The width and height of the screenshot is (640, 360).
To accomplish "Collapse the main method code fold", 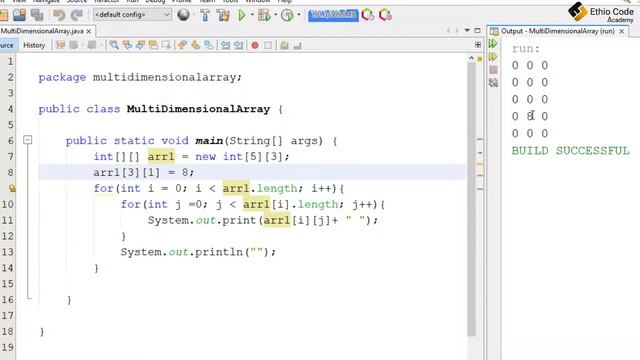I will click(x=27, y=140).
